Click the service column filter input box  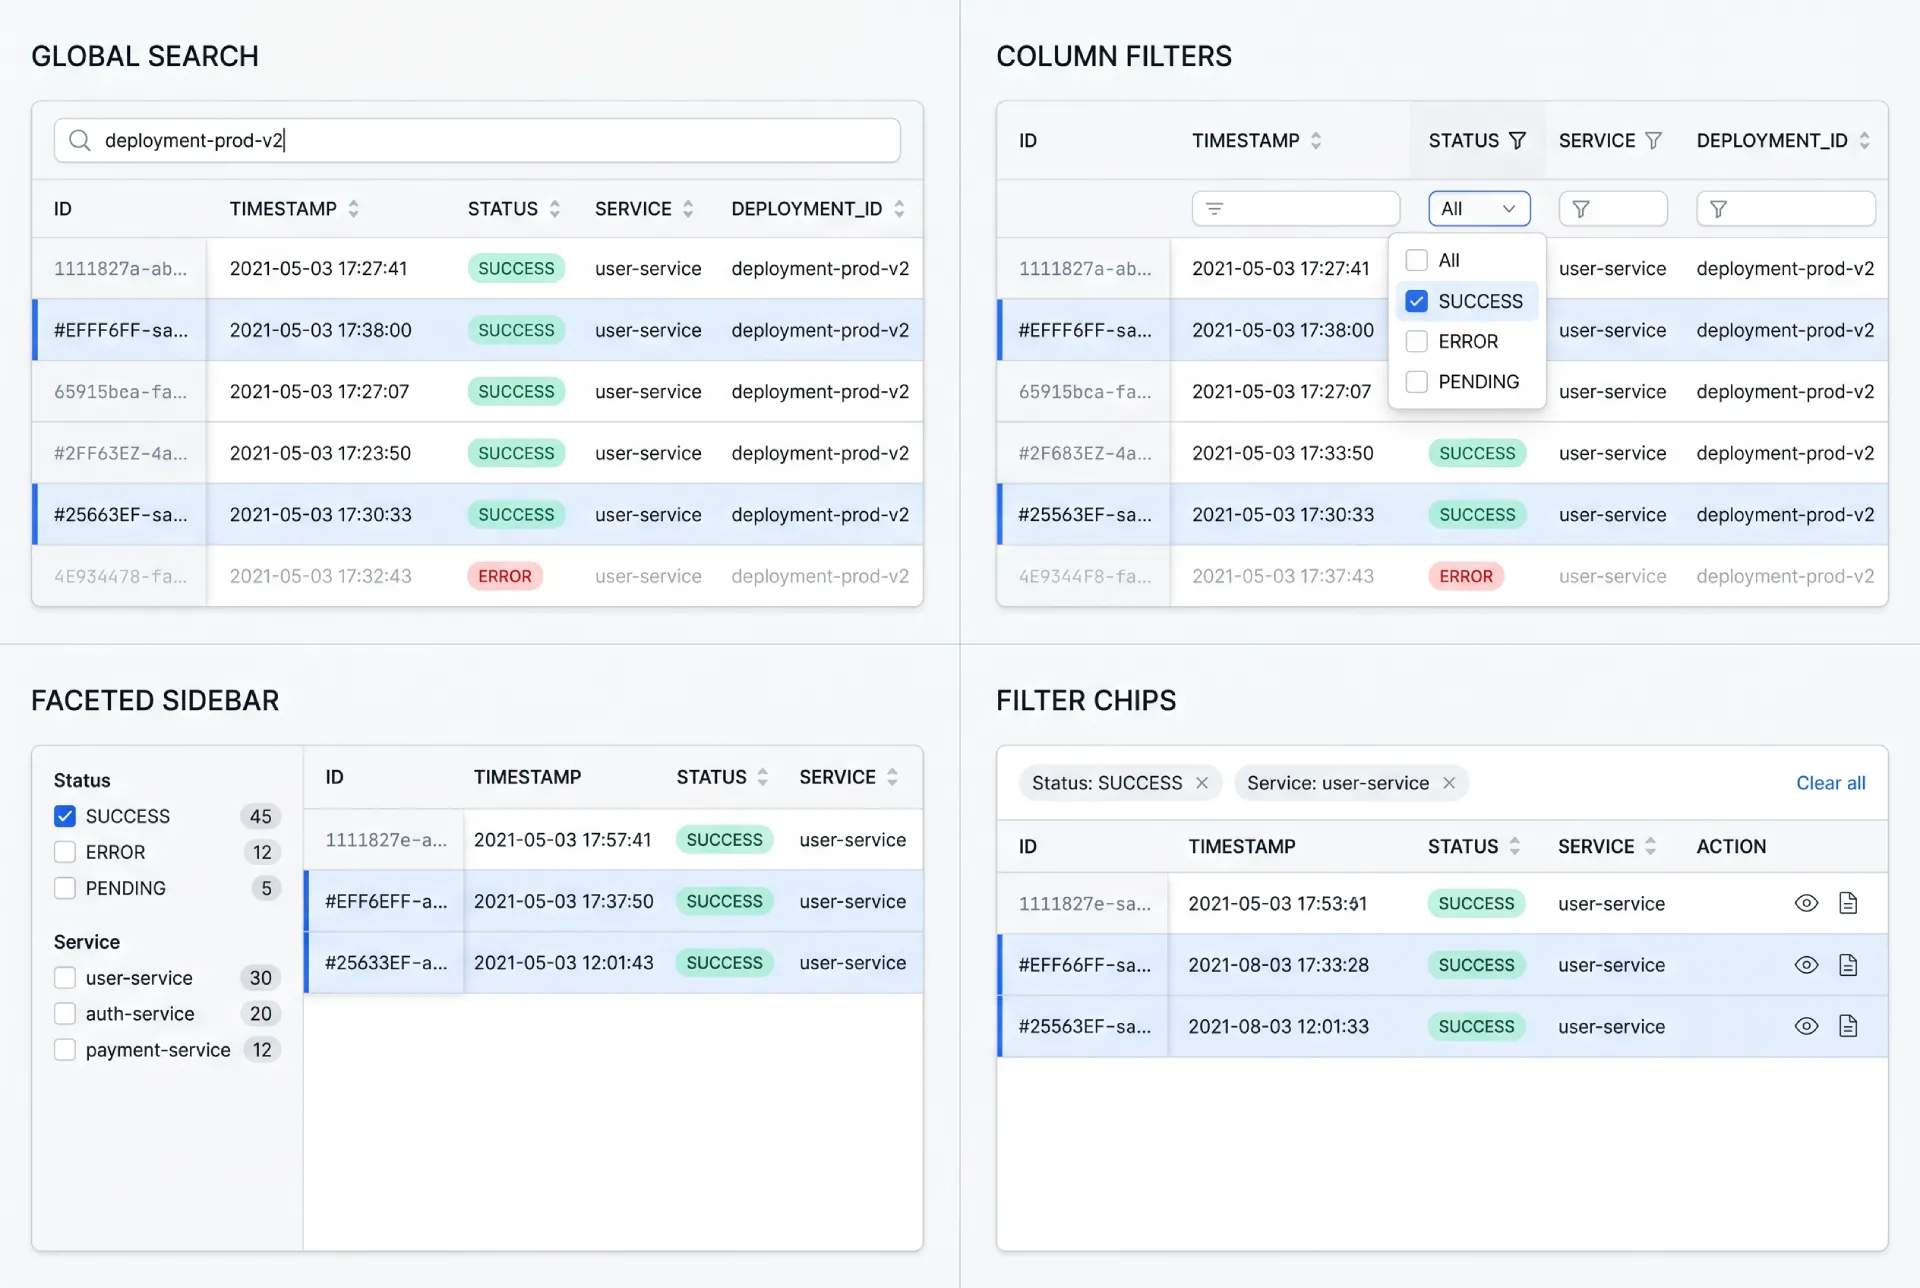1613,209
